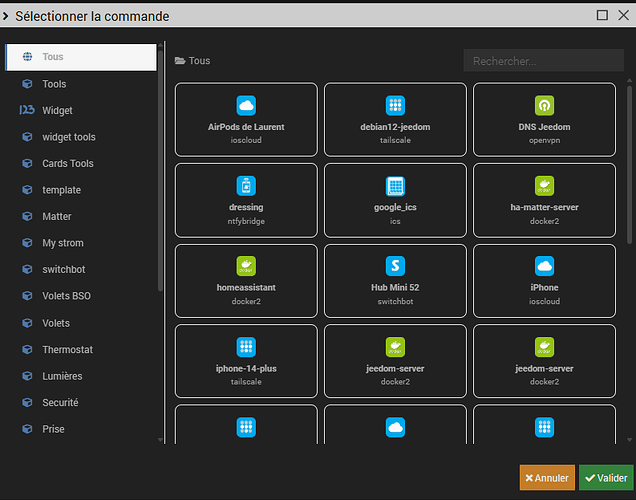Click the google_ics calendar icon
Viewport: 636px width, 500px height.
395,186
